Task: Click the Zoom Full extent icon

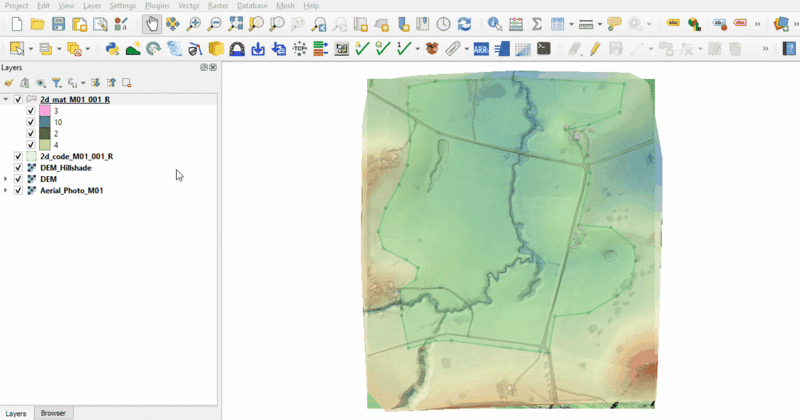Action: tap(235, 24)
